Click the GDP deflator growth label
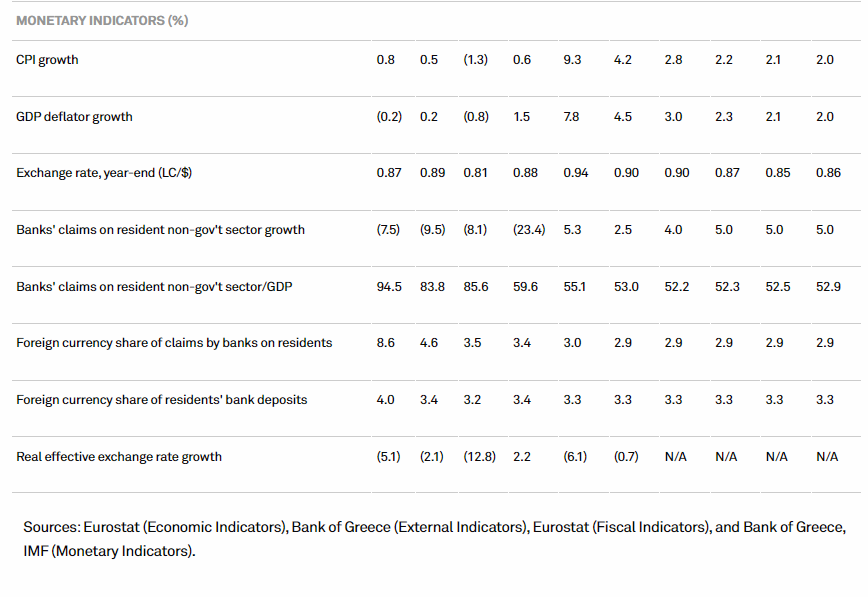 74,117
